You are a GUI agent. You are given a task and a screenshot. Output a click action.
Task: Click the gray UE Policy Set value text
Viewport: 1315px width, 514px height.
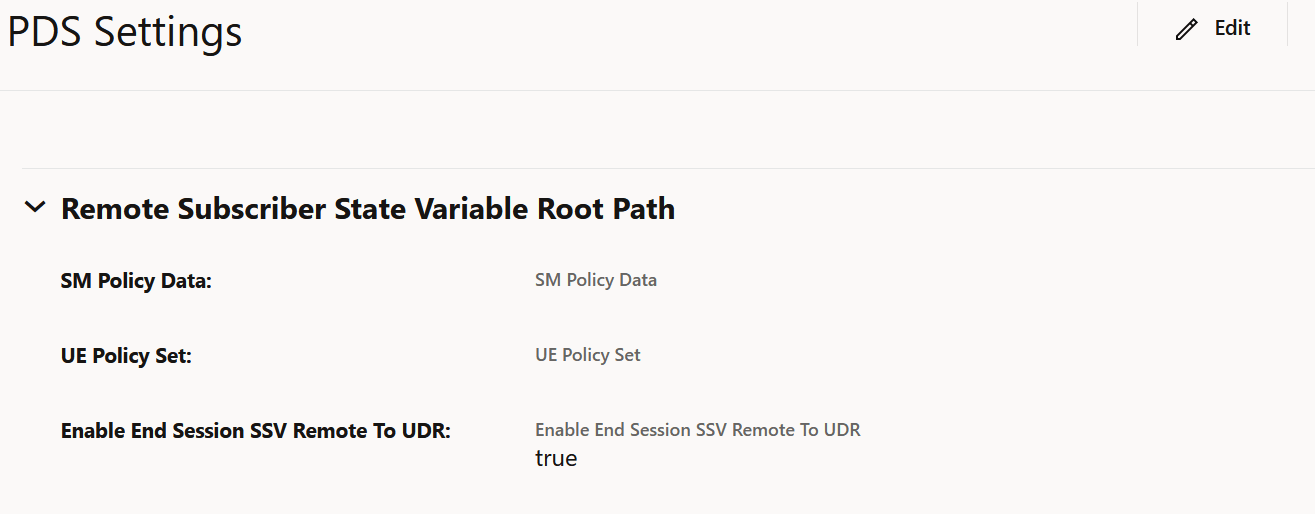click(588, 355)
